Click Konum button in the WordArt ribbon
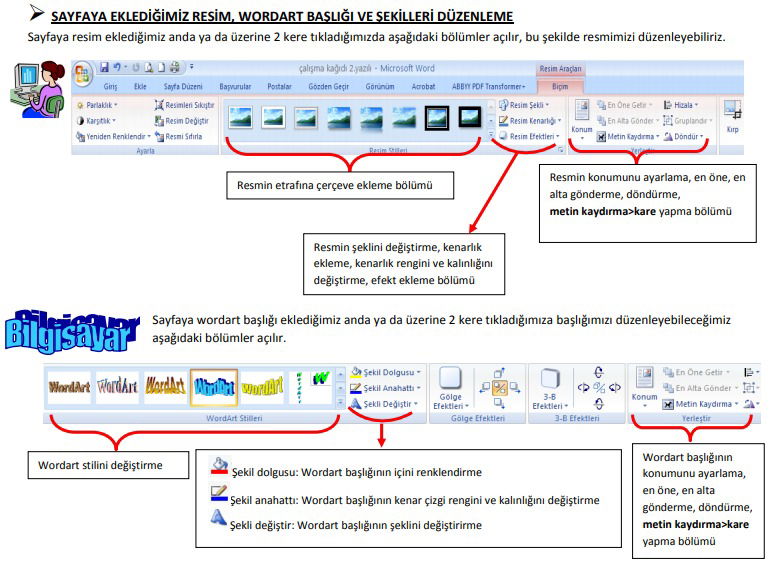Image resolution: width=770 pixels, height=564 pixels. click(x=644, y=387)
